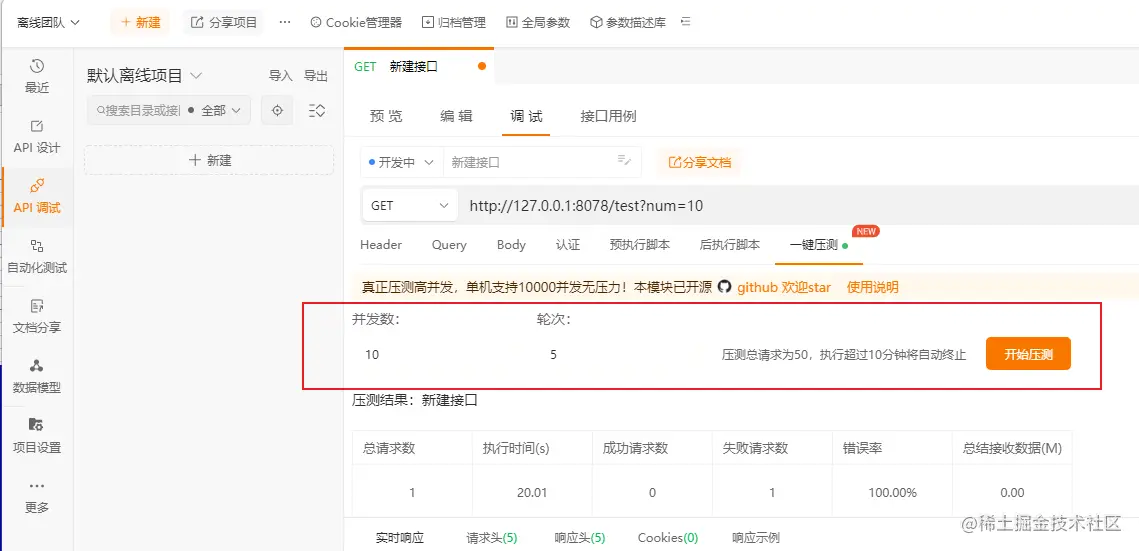Click the URL field with 127.0.0.1:8078

point(799,205)
